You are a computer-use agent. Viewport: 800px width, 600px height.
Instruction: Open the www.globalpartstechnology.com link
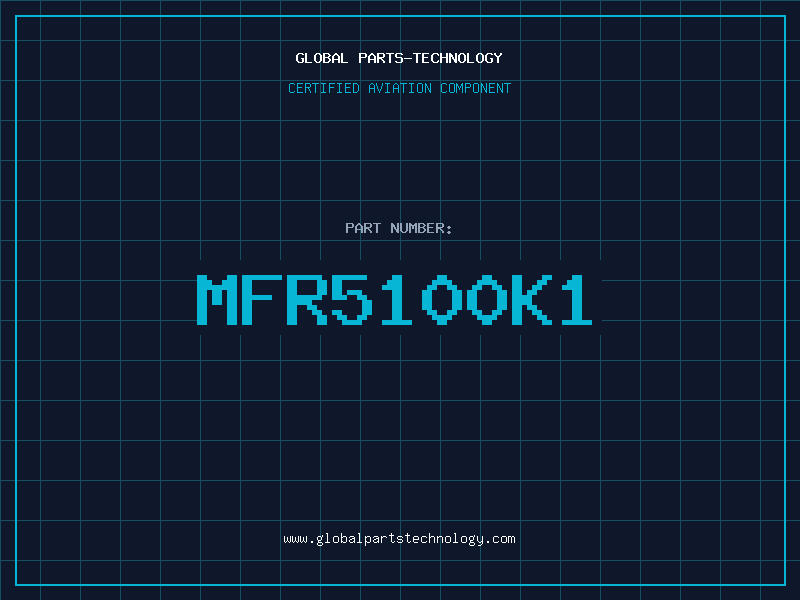point(399,538)
